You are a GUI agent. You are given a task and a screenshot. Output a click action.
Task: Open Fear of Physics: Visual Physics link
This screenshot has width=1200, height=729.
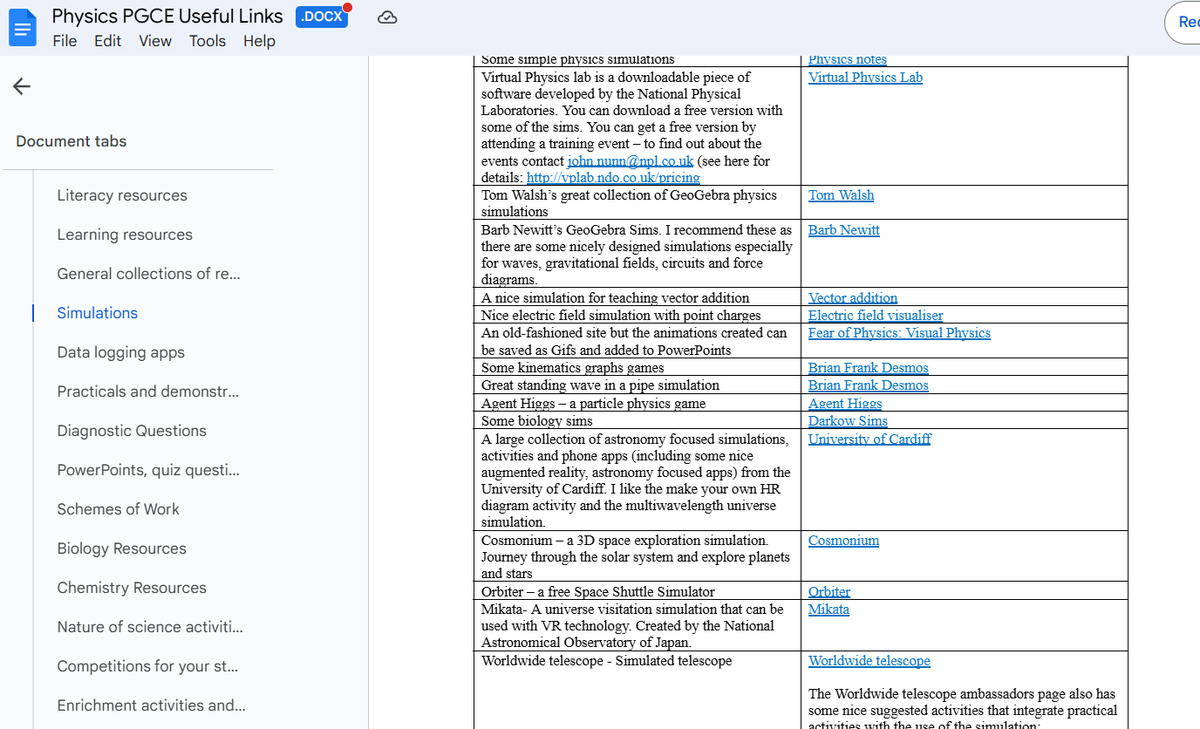pos(899,333)
